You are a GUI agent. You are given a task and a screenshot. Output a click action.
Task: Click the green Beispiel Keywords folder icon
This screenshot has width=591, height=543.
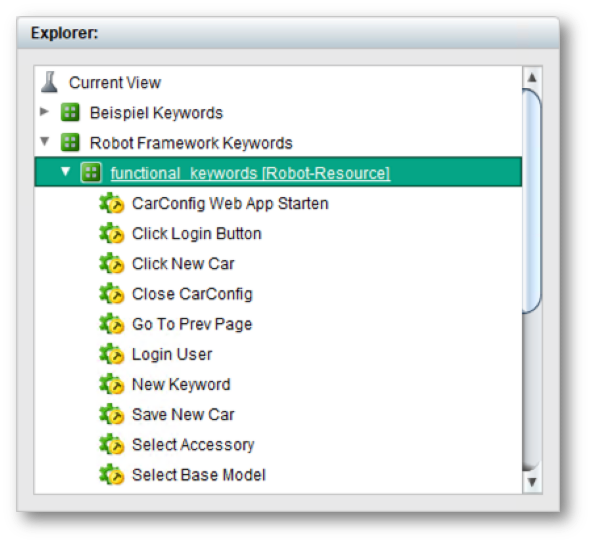tap(70, 112)
